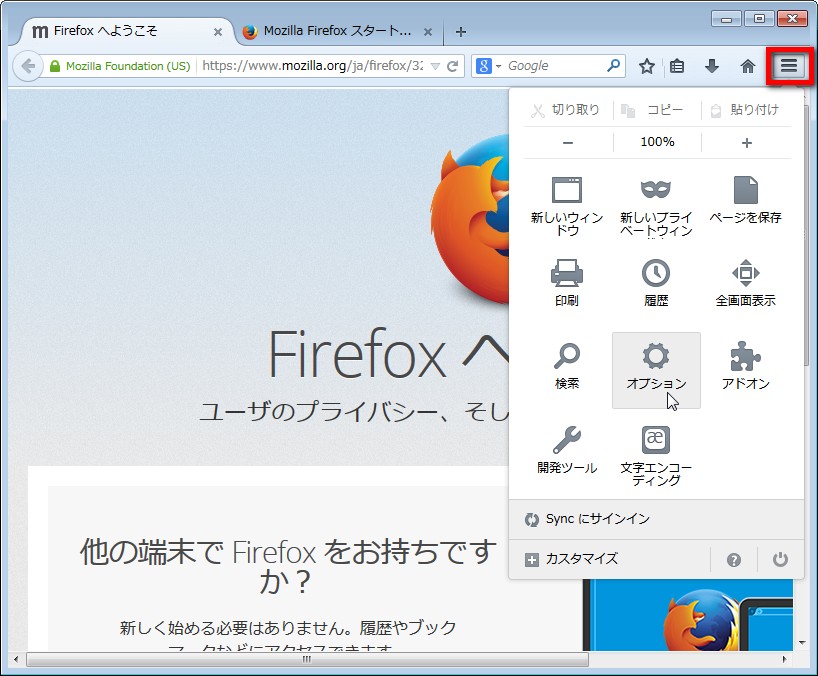The image size is (818, 676).
Task: Click the help question mark icon
Action: [x=733, y=560]
